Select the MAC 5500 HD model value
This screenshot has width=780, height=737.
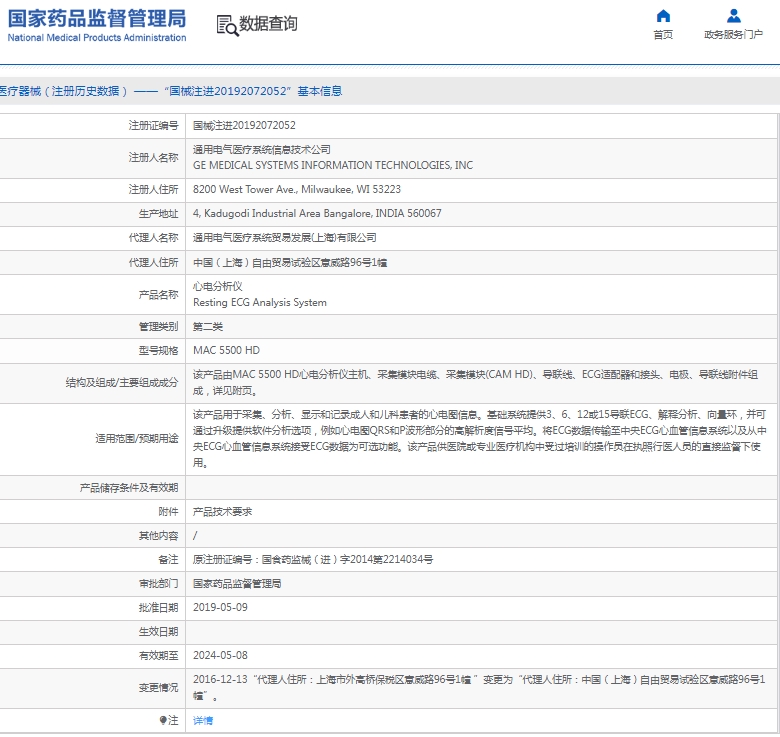[226, 351]
